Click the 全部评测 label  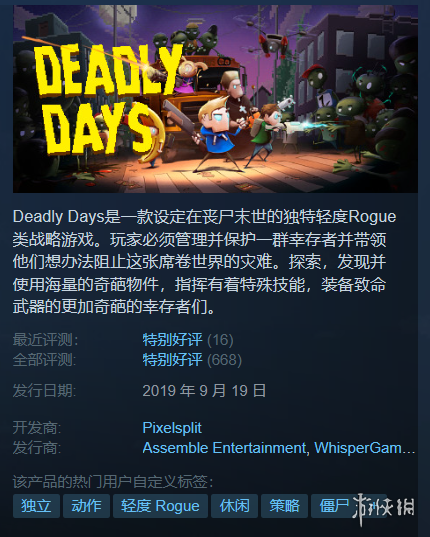coord(45,360)
